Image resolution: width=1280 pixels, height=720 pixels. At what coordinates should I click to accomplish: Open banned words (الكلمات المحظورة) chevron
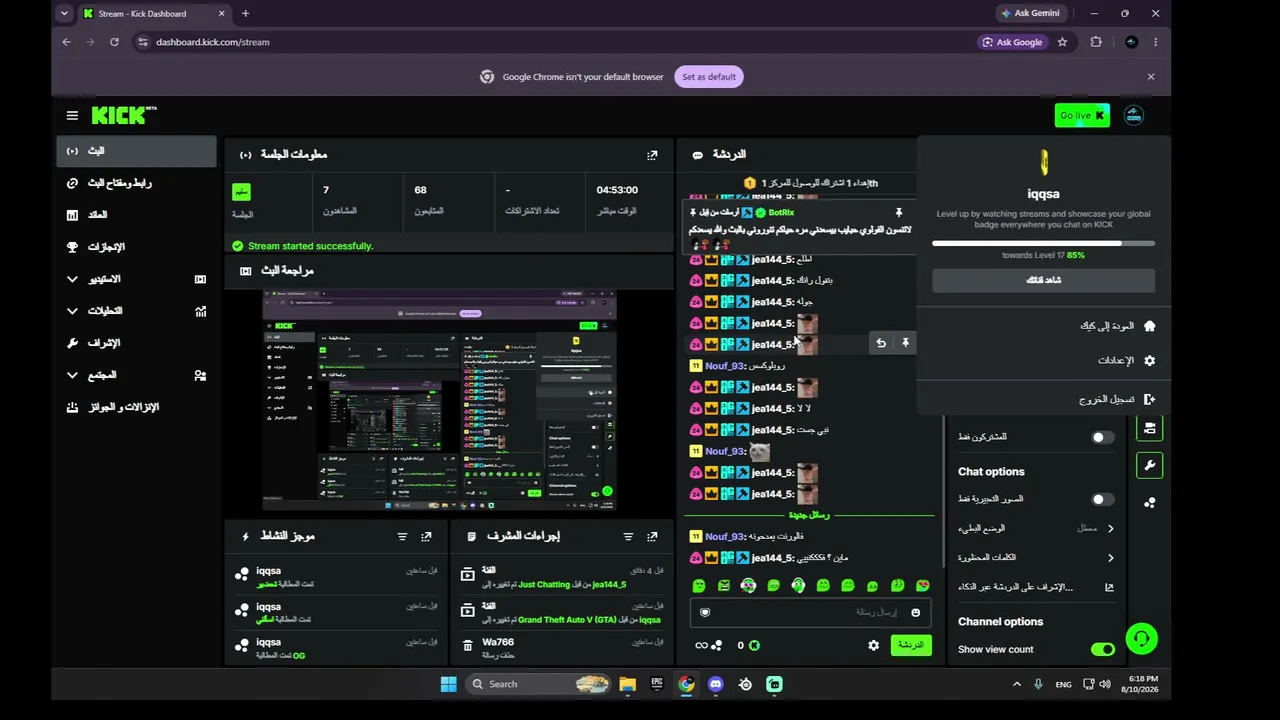(x=1110, y=558)
